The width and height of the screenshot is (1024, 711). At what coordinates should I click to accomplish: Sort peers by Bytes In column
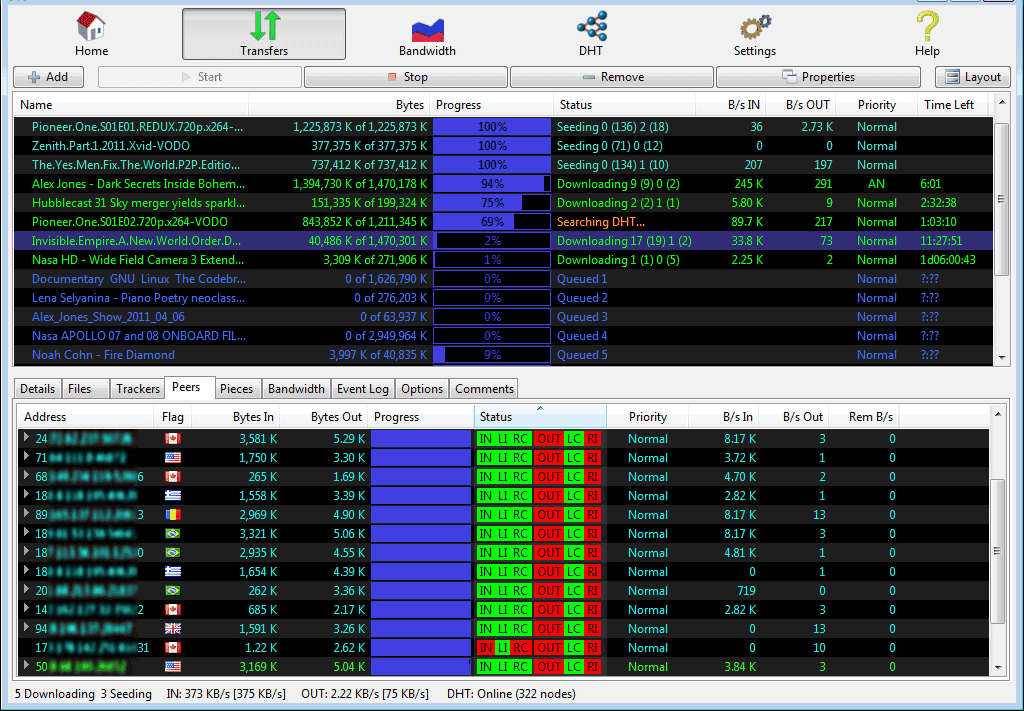click(x=236, y=417)
